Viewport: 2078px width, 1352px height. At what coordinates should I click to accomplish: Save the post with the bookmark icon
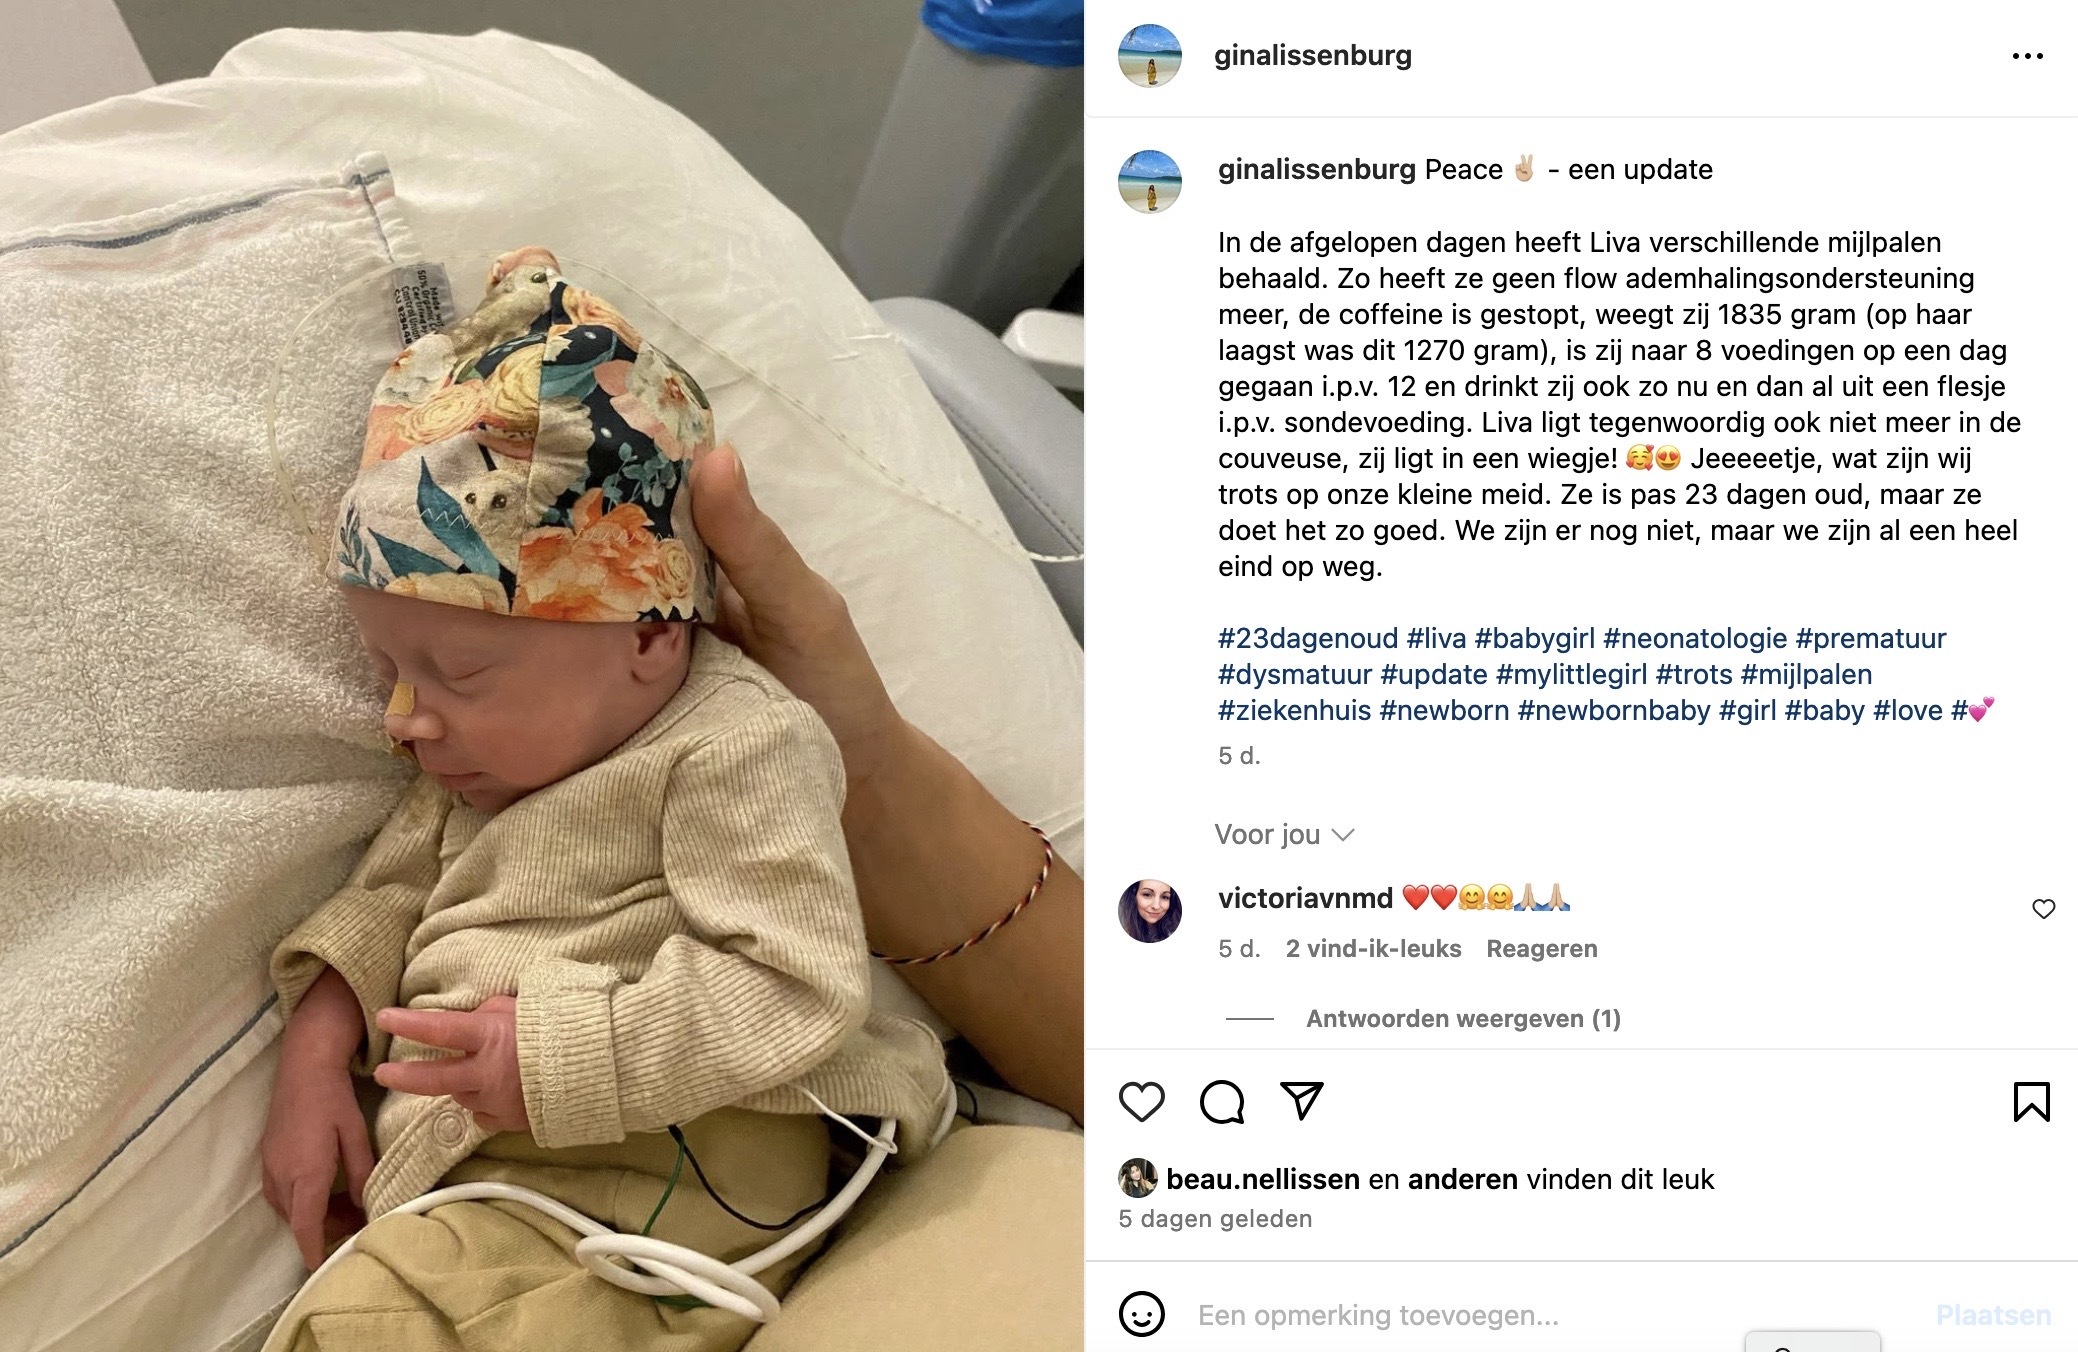click(2031, 1102)
